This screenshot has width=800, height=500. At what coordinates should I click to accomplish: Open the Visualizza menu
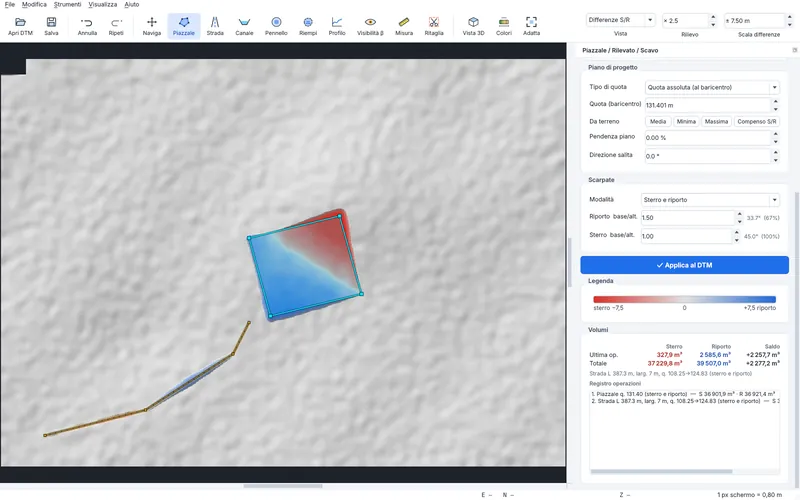[x=103, y=5]
